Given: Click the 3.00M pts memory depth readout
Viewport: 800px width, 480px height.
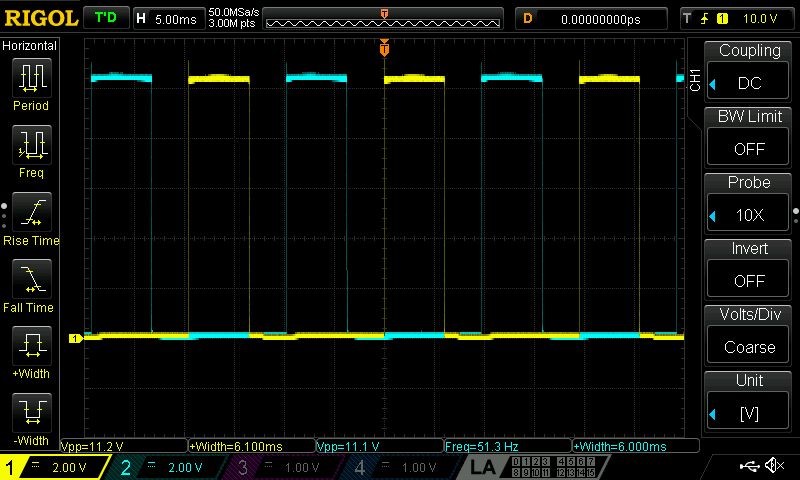Looking at the screenshot, I should 232,23.
